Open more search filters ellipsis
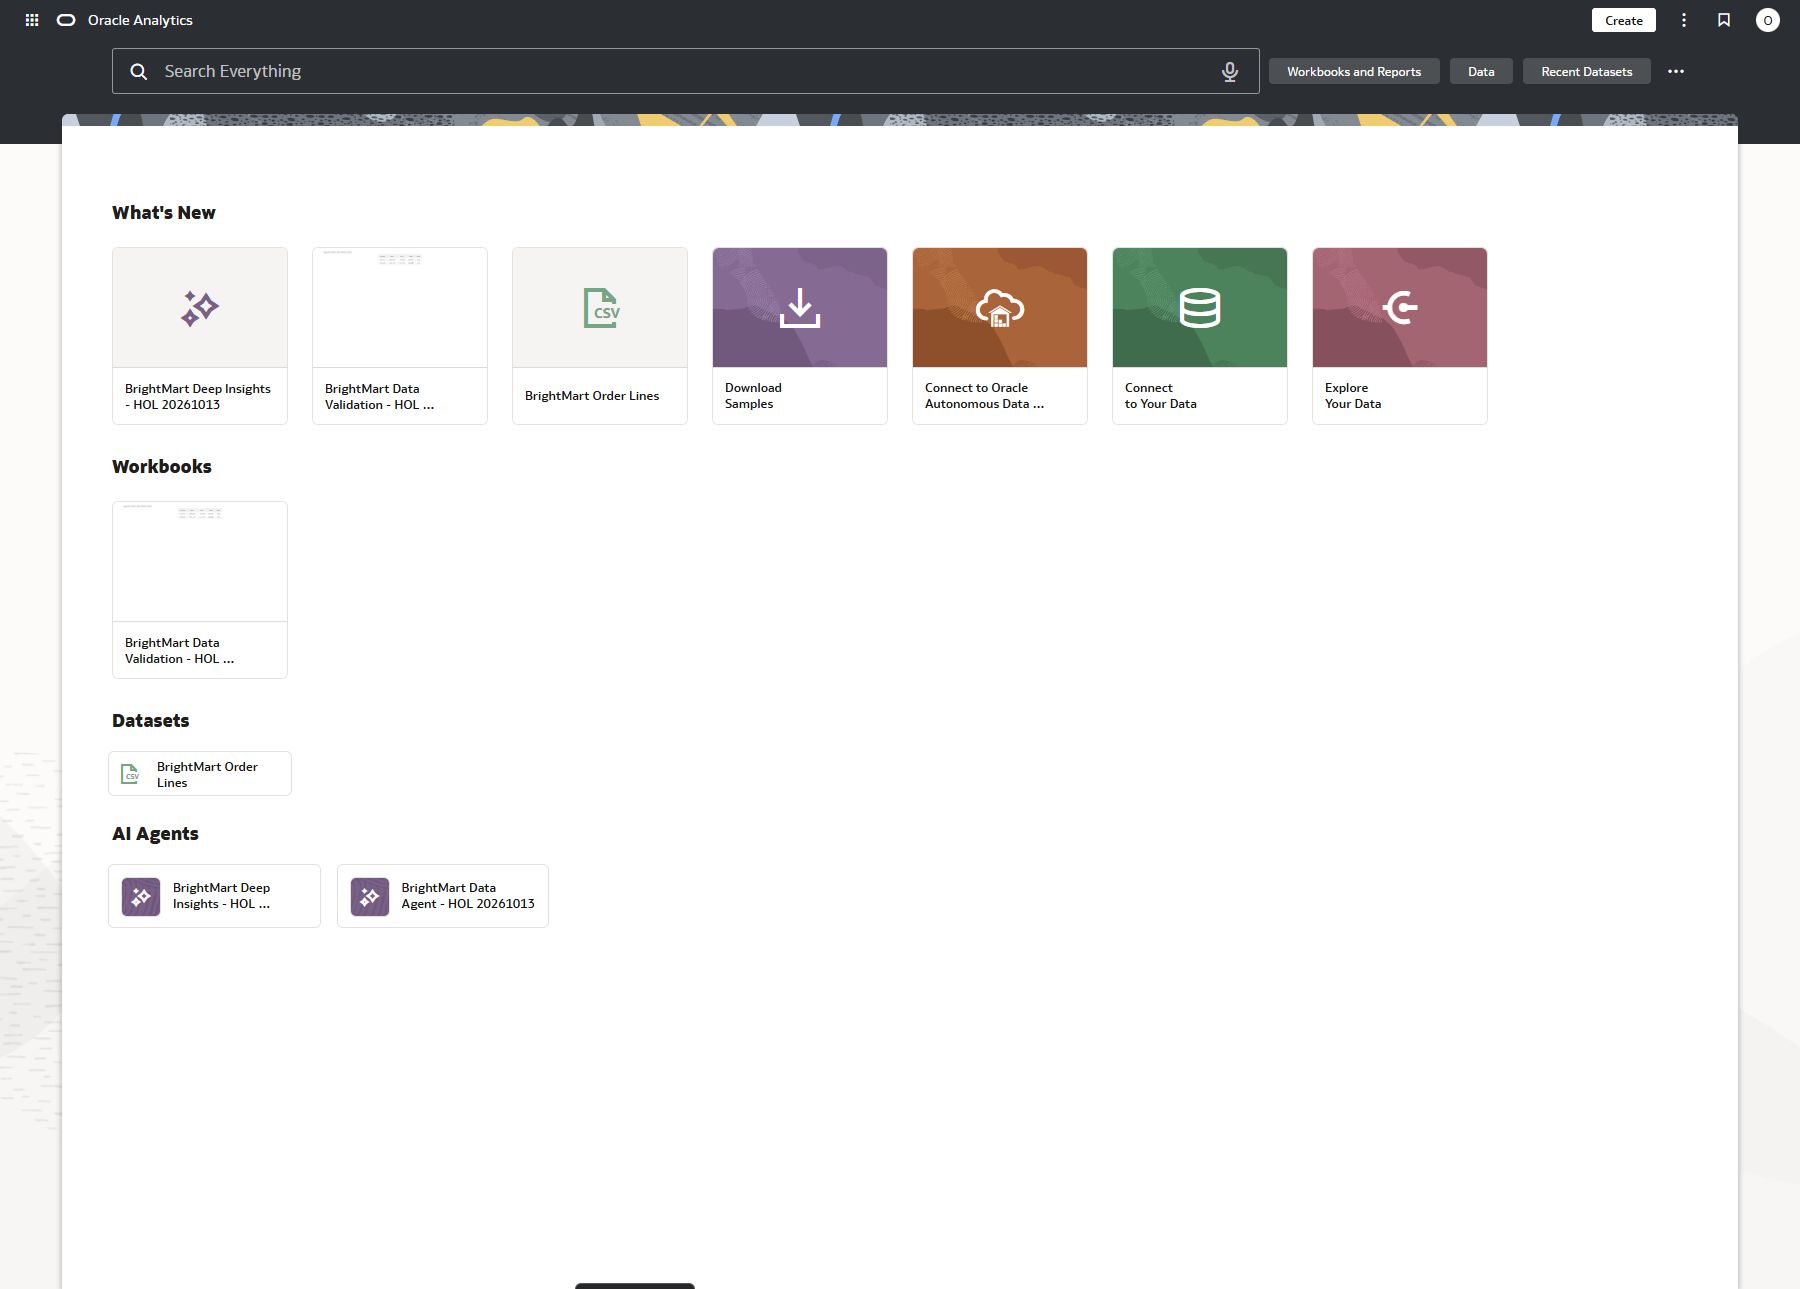This screenshot has width=1800, height=1289. 1676,72
